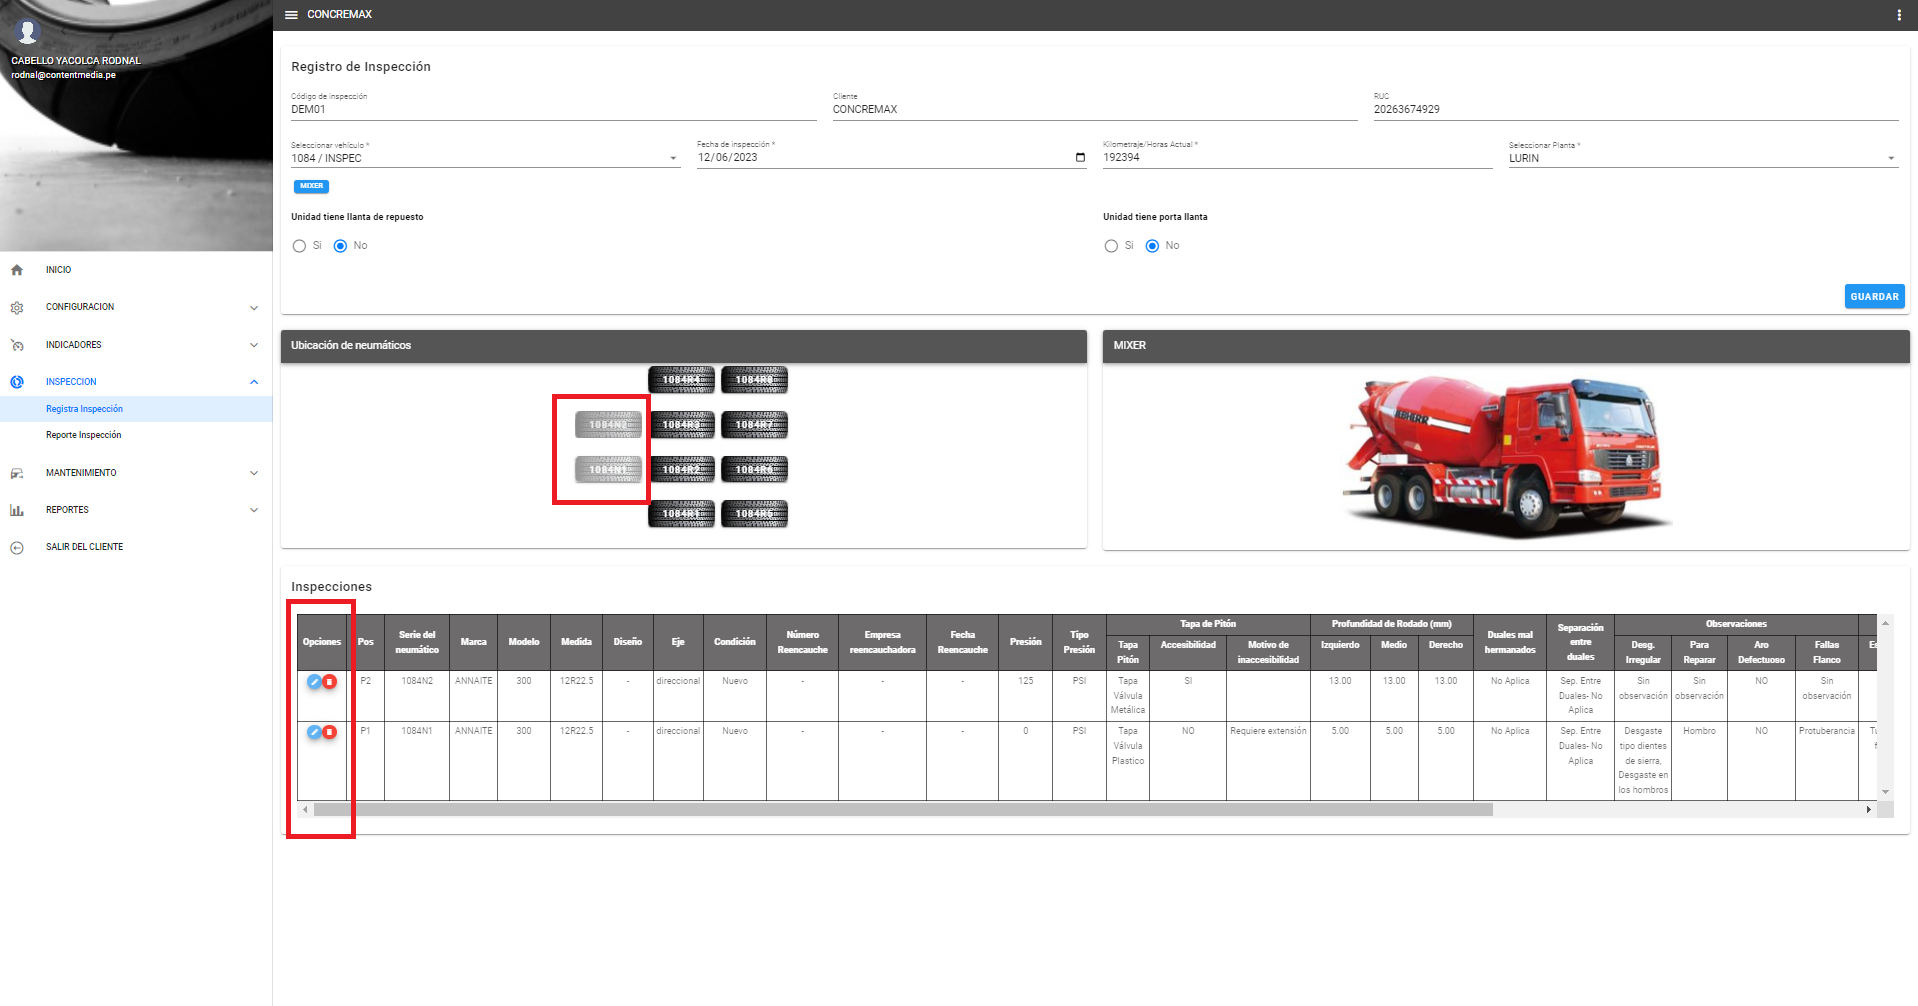Open the calendar picker for inspection date

coord(1079,158)
